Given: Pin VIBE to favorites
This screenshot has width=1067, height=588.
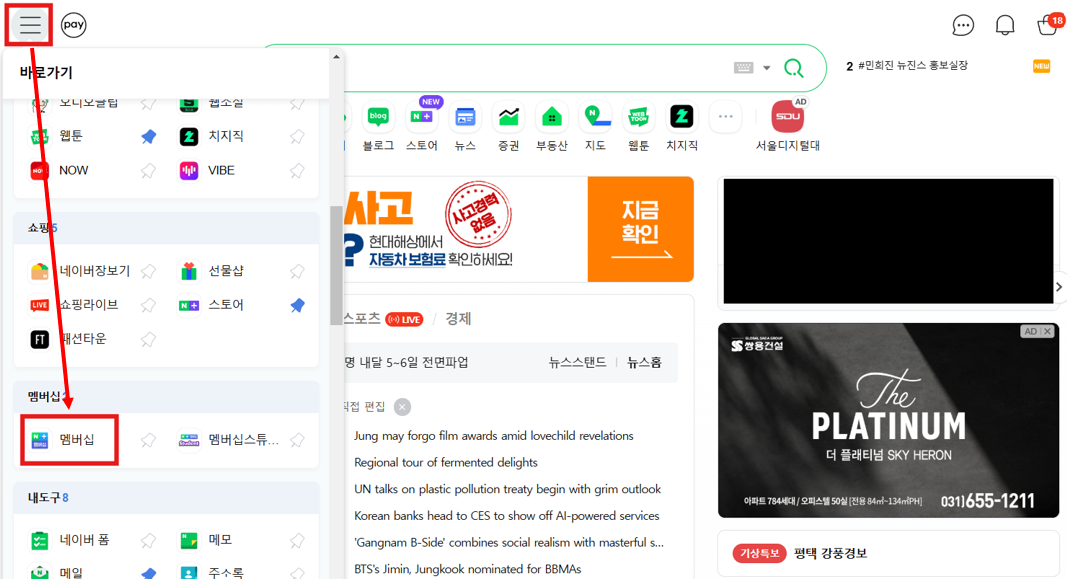Looking at the screenshot, I should pyautogui.click(x=297, y=170).
